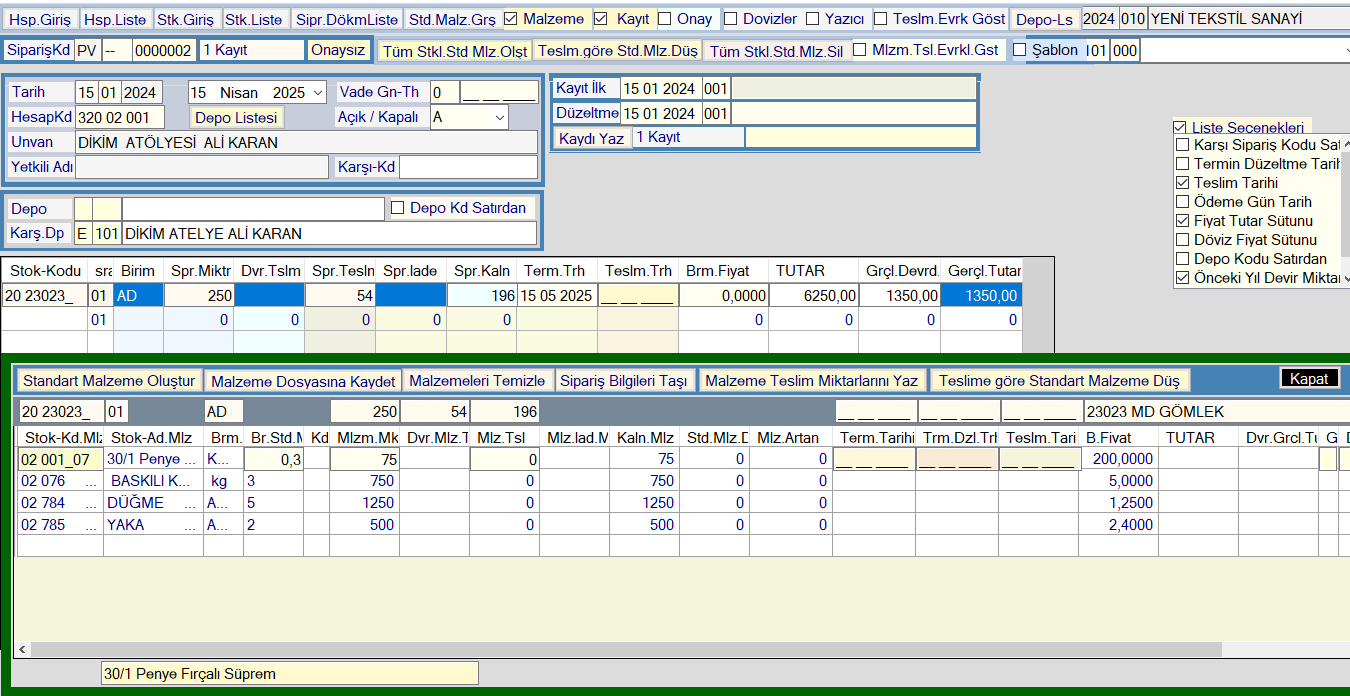Enable the Yazıcı checkbox

tap(813, 18)
